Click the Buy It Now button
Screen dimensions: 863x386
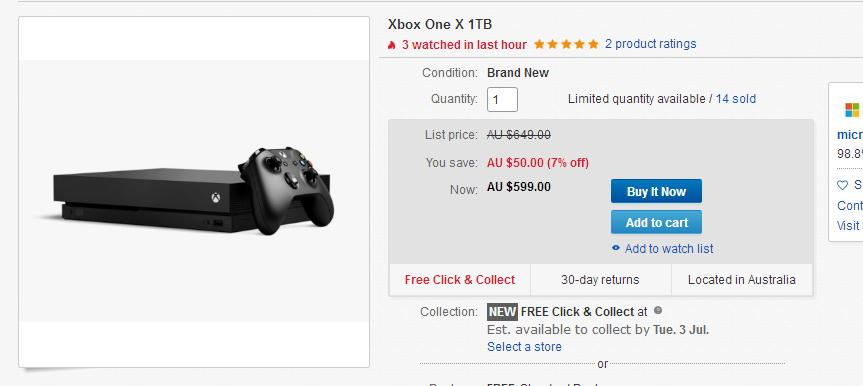656,191
